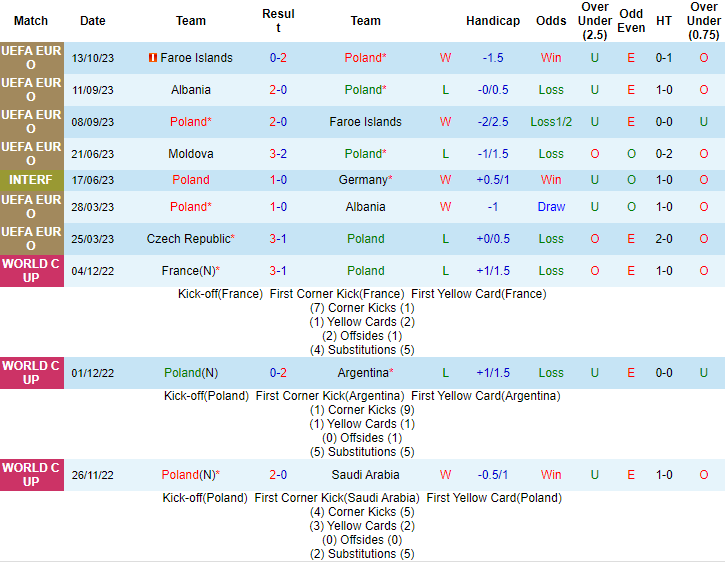Select Germany team name in friendly match
This screenshot has width=725, height=562.
(x=362, y=180)
